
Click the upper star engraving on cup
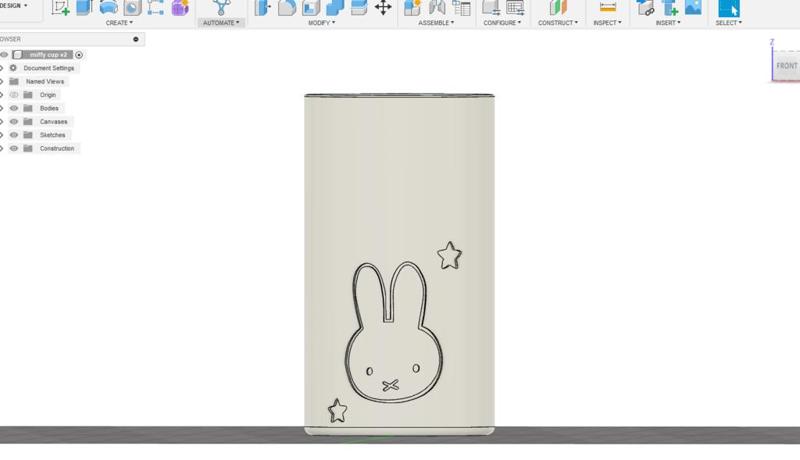tap(449, 255)
